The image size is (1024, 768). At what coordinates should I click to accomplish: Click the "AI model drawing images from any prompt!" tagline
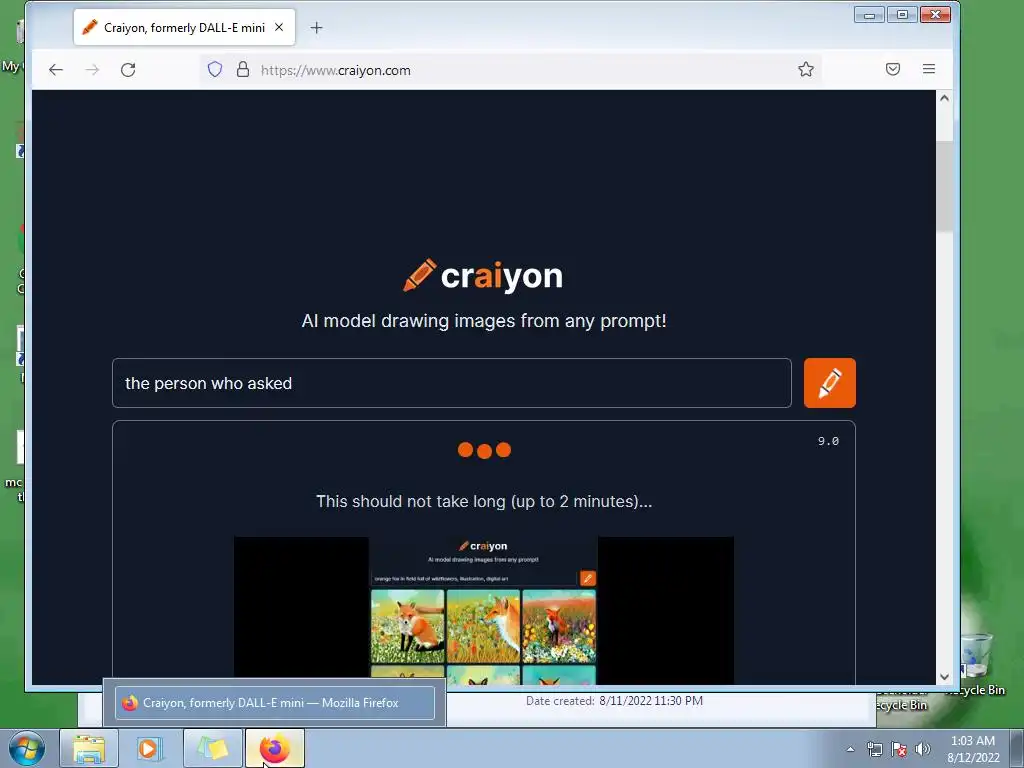point(484,321)
